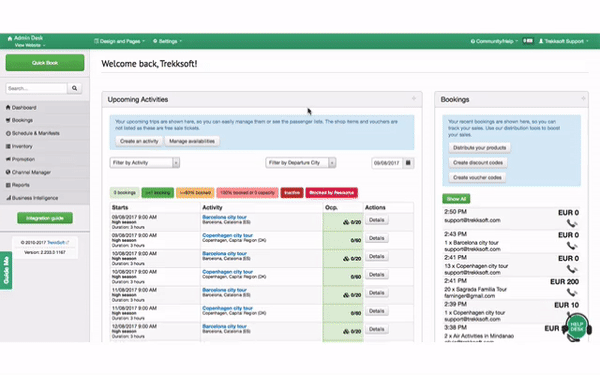Open 10/08/2017 Barcelona city tour link
The image size is (600, 375).
(x=224, y=253)
